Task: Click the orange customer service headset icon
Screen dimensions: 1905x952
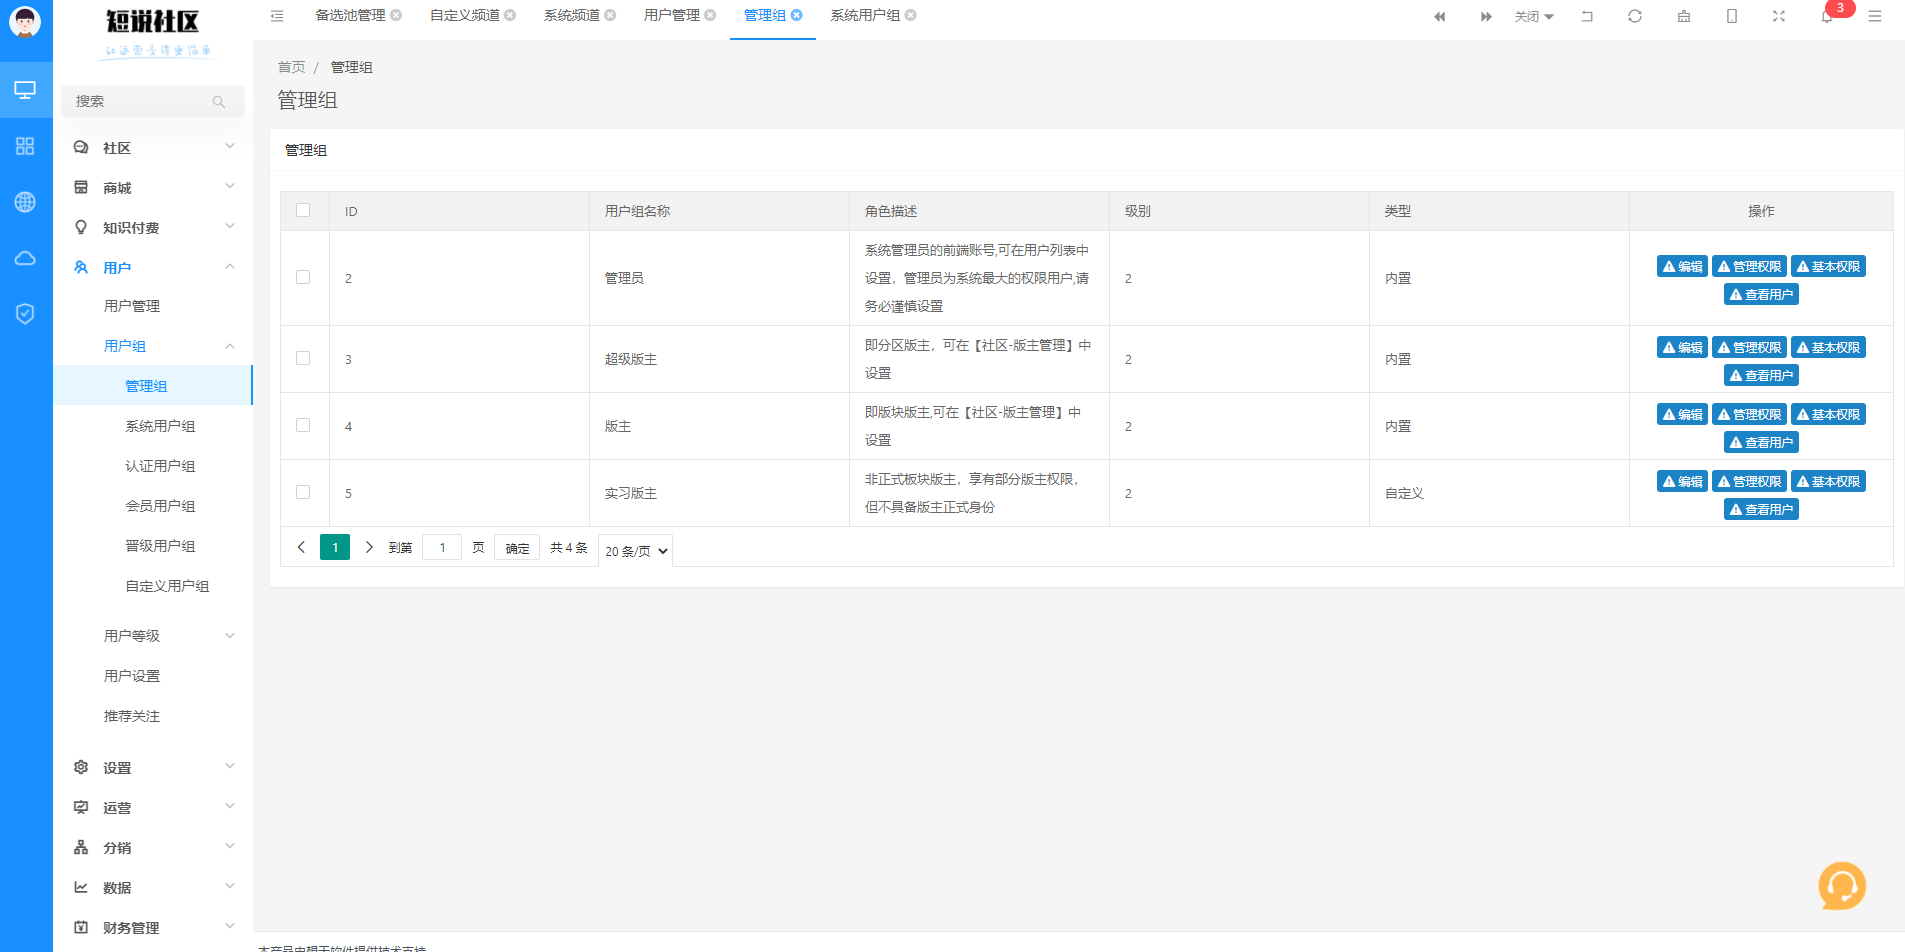Action: click(x=1841, y=886)
